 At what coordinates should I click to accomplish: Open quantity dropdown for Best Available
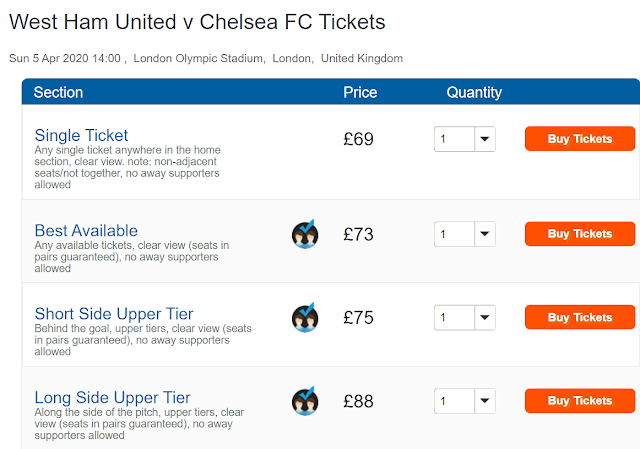tap(465, 234)
